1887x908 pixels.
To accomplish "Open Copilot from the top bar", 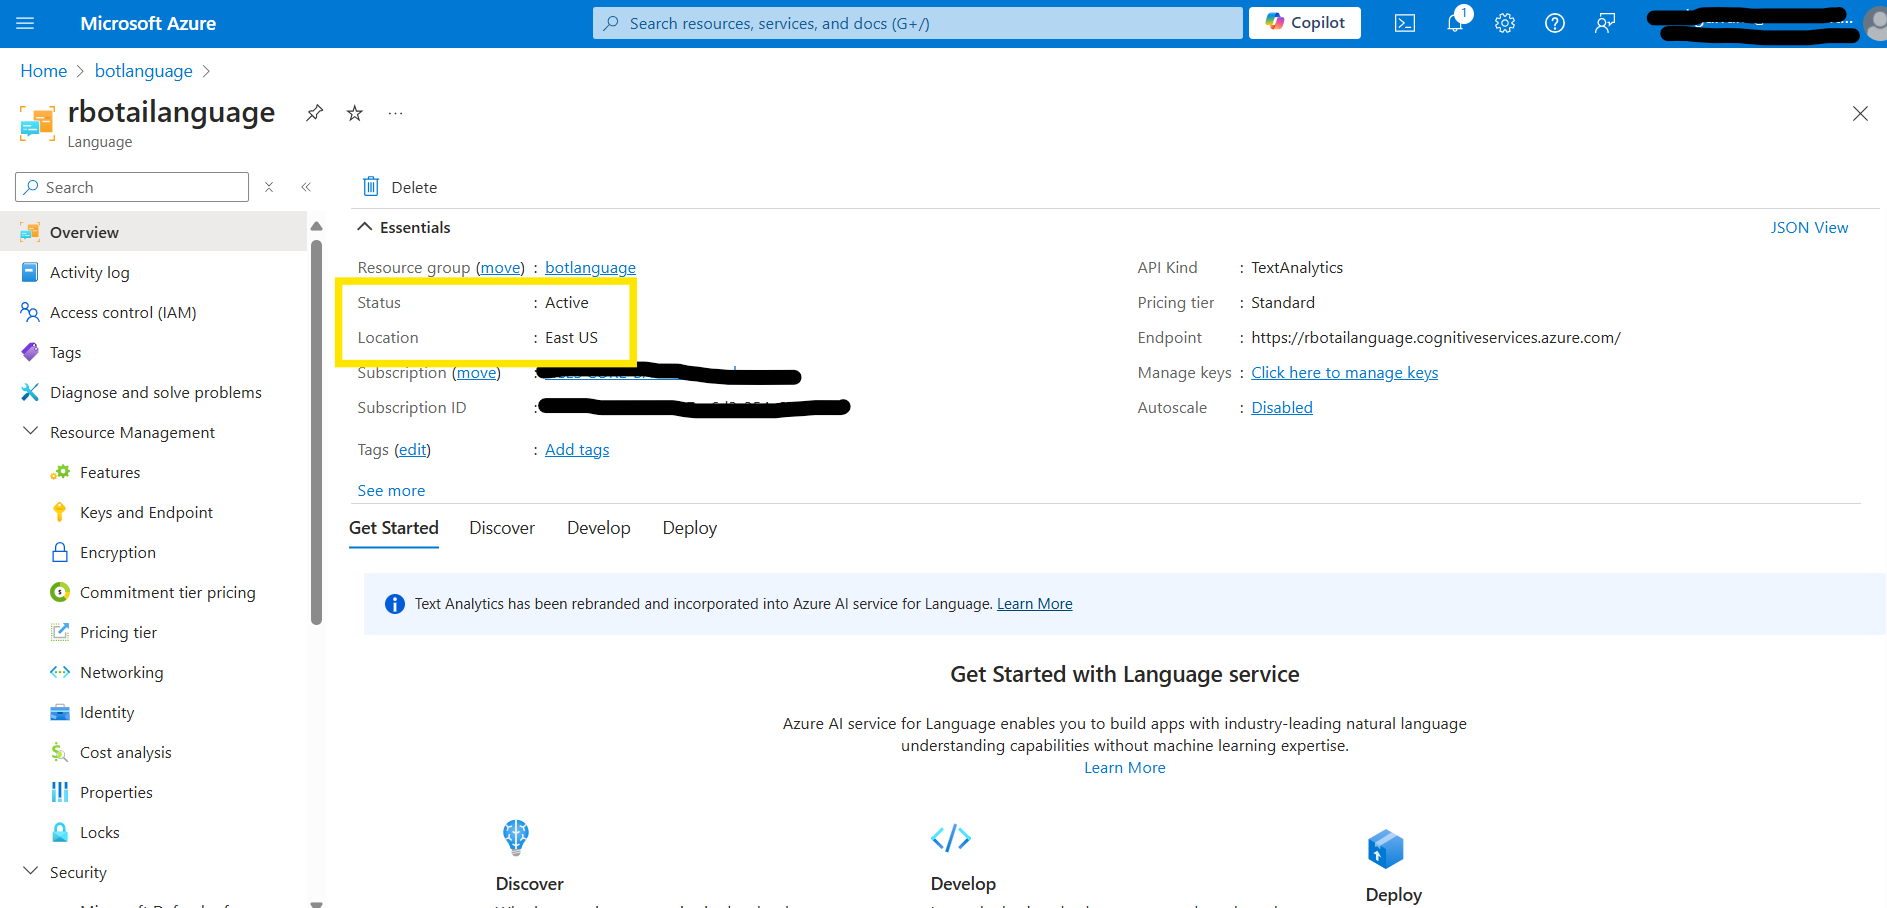I will [x=1304, y=22].
